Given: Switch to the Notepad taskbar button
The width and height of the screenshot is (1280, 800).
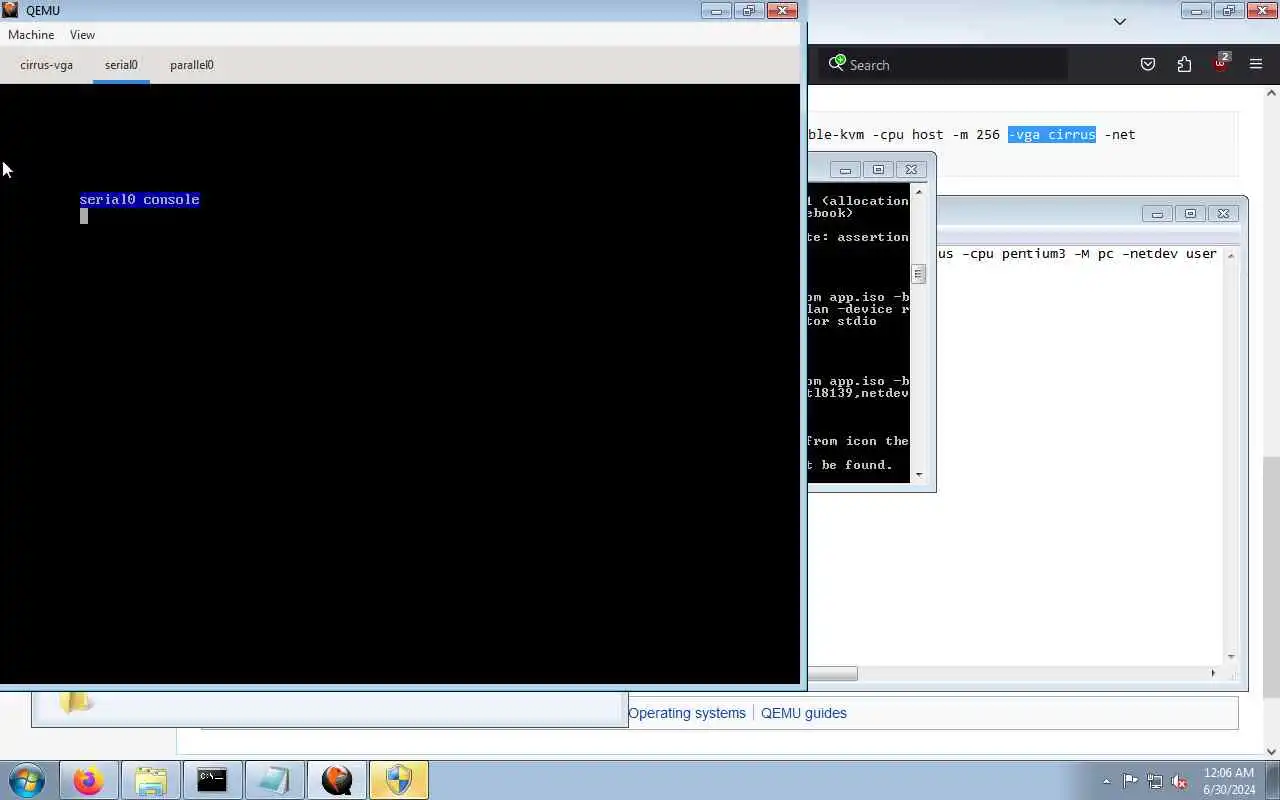Looking at the screenshot, I should (x=274, y=780).
